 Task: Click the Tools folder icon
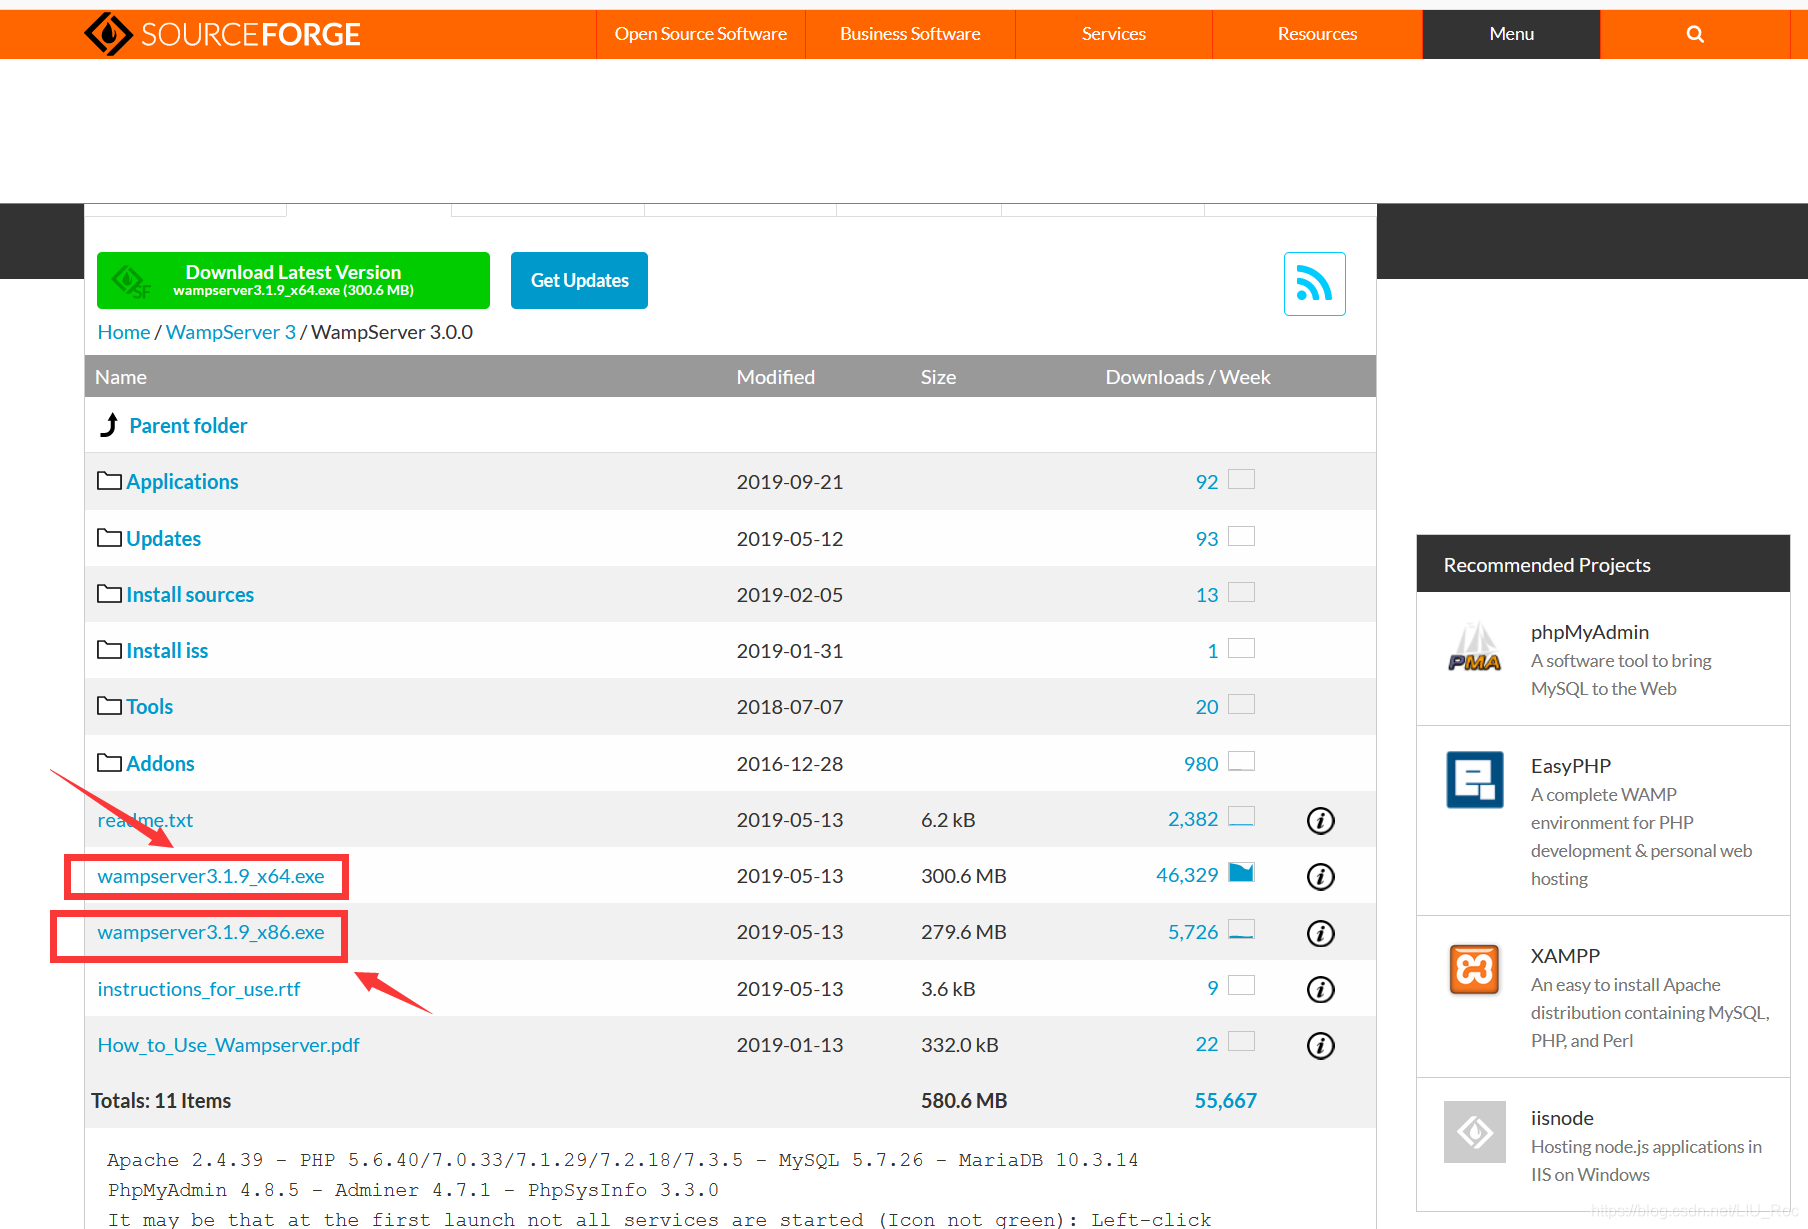[109, 706]
